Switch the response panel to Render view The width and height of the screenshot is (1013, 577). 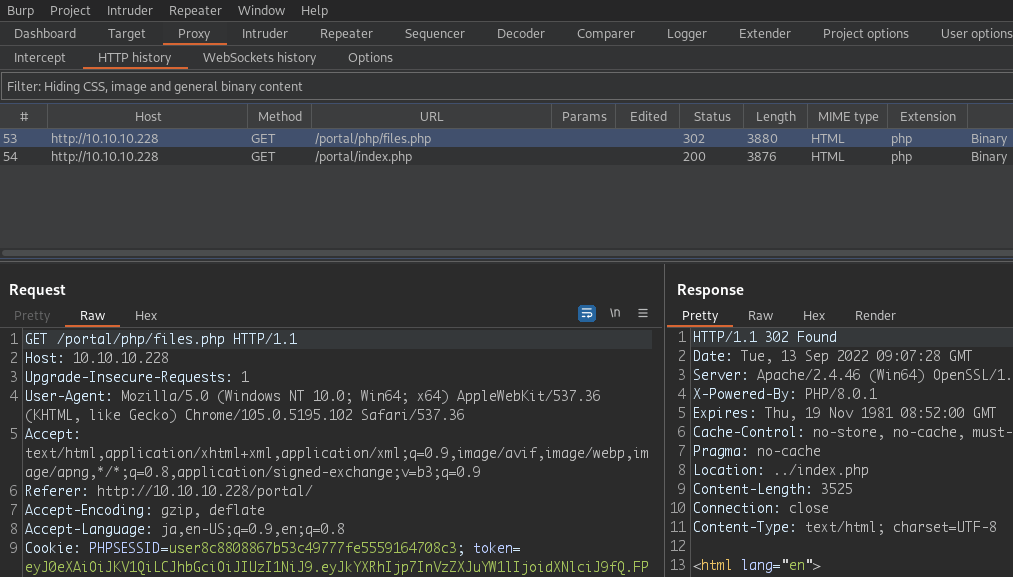click(874, 315)
